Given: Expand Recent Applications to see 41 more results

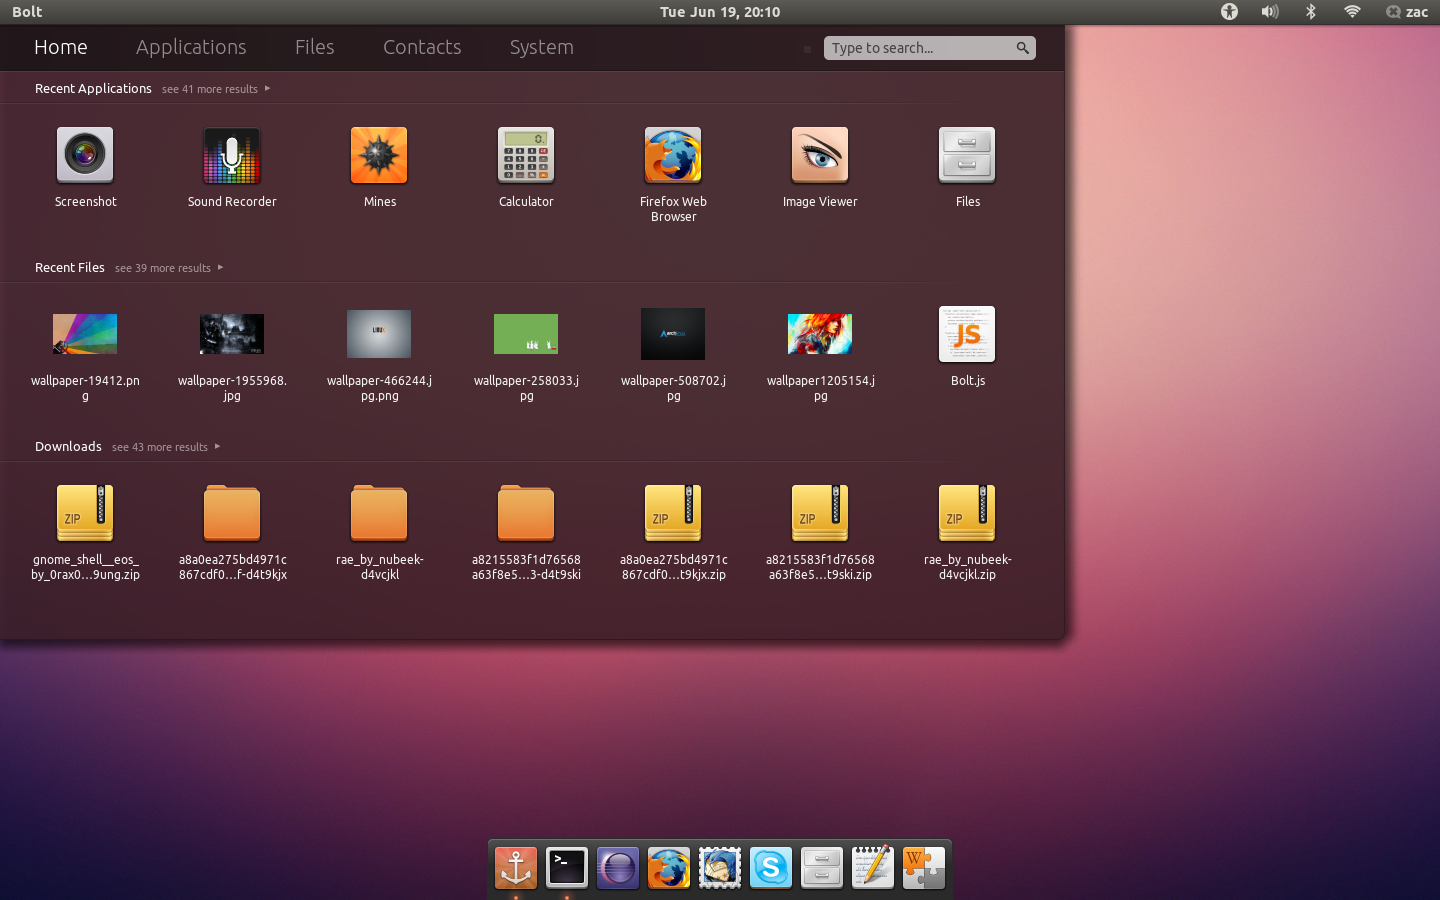Looking at the screenshot, I should click(x=209, y=88).
